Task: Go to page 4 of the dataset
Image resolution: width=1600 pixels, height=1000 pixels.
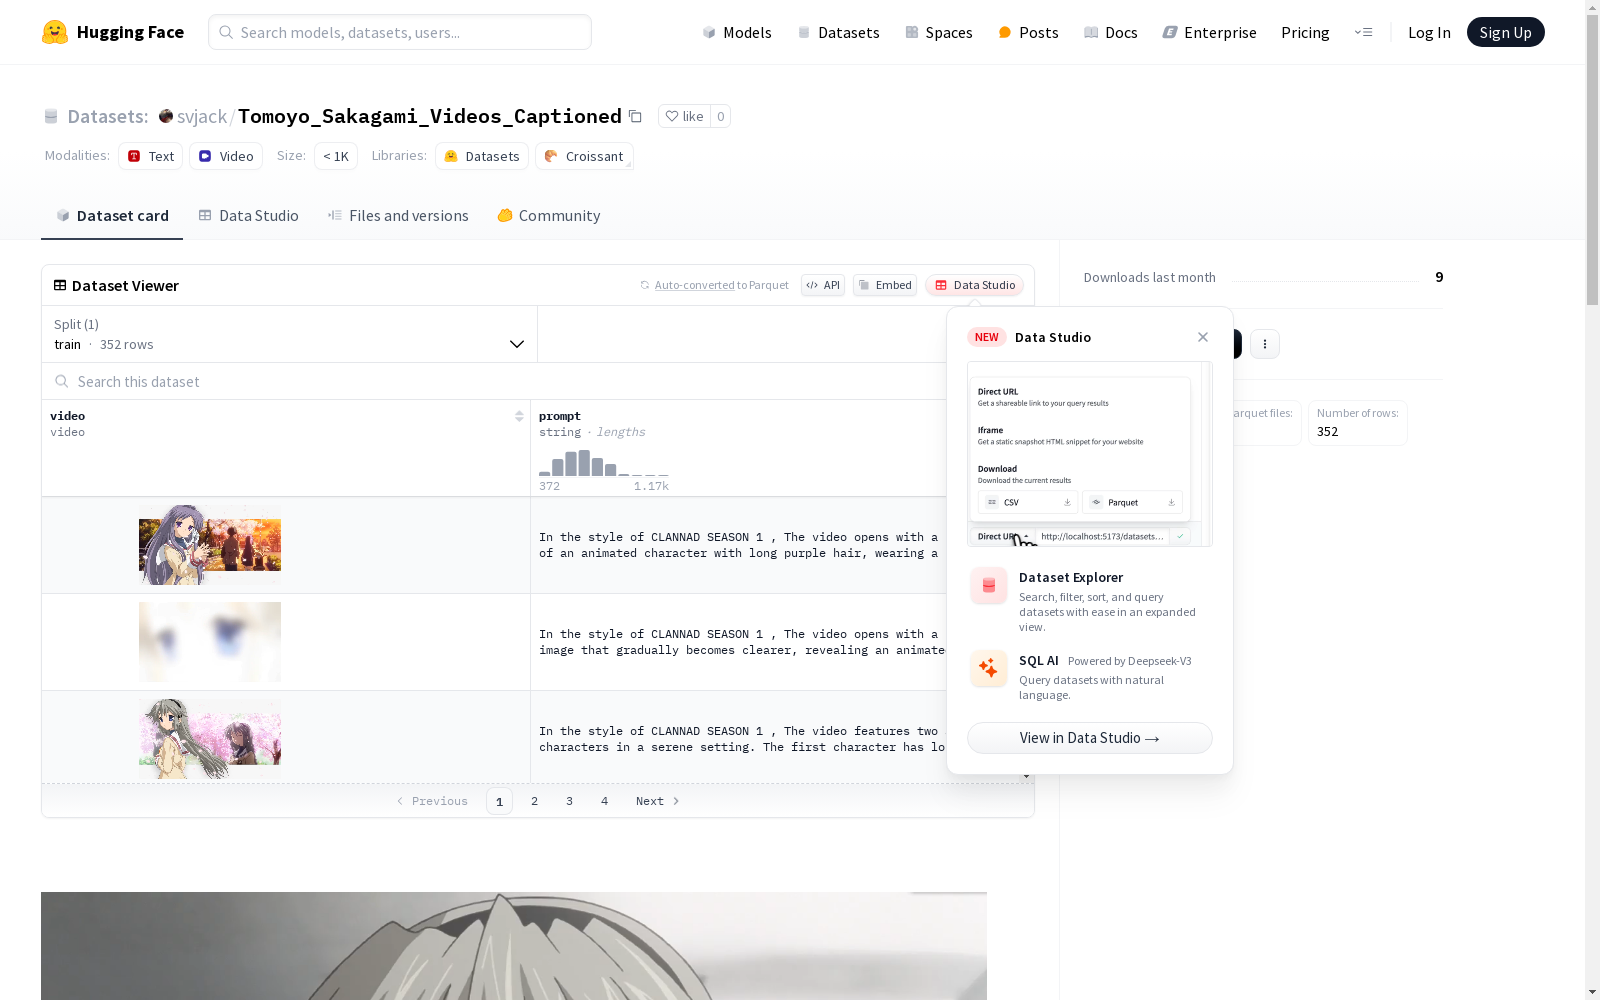Action: coord(605,801)
